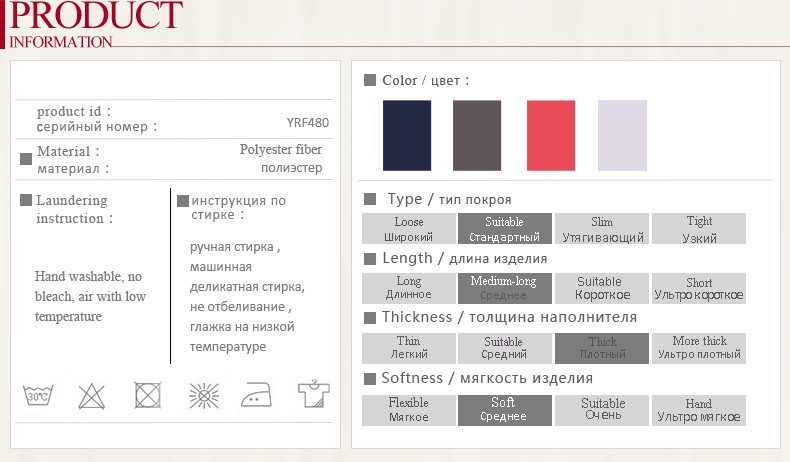
Task: Select the Thick thickness option
Action: tap(602, 348)
